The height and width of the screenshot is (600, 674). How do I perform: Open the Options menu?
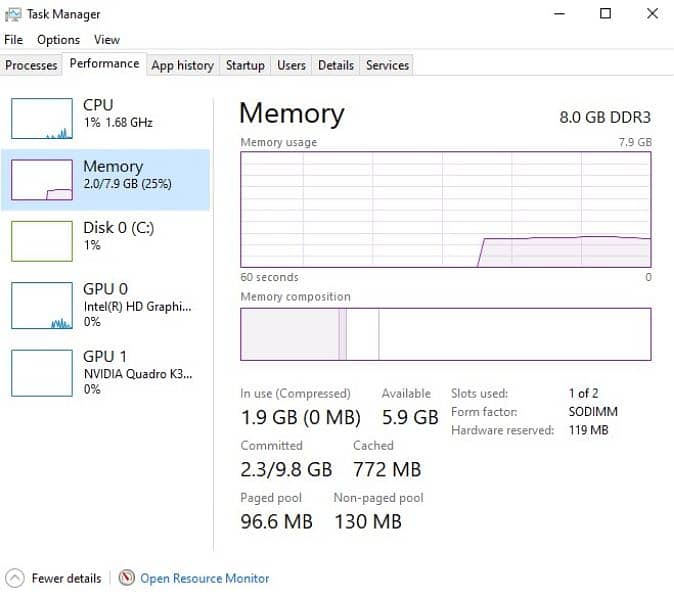[x=58, y=40]
